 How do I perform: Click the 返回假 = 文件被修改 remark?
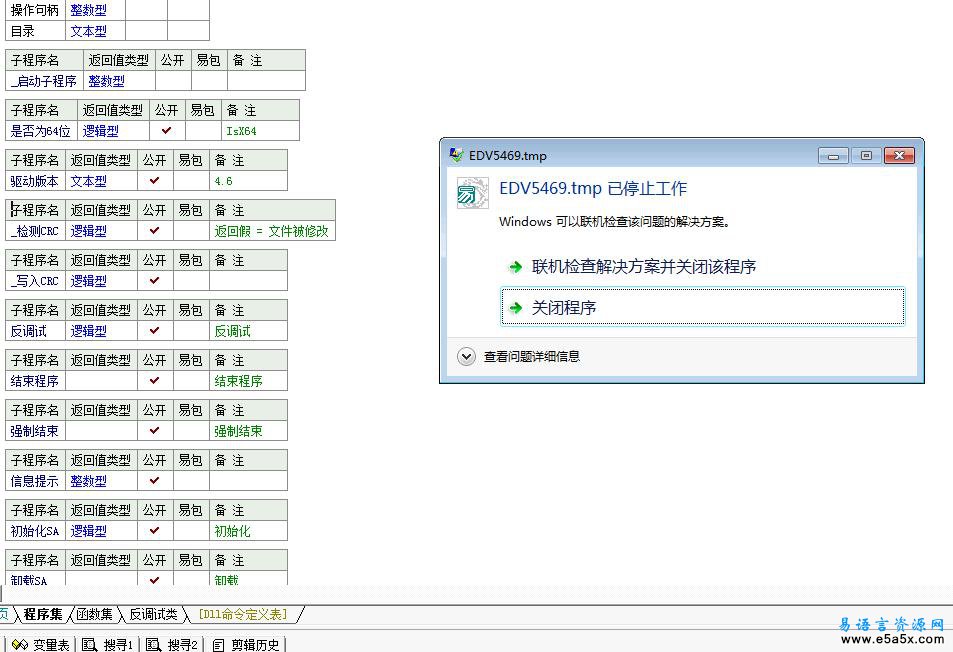coord(272,230)
